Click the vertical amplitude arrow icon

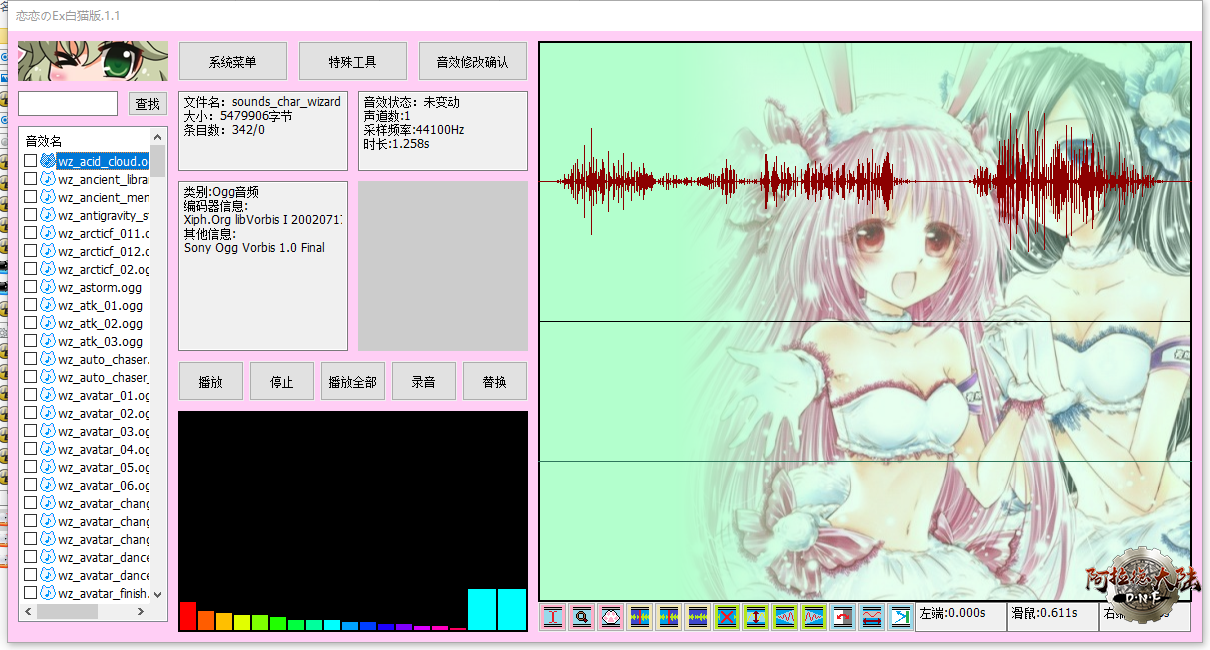tap(756, 617)
